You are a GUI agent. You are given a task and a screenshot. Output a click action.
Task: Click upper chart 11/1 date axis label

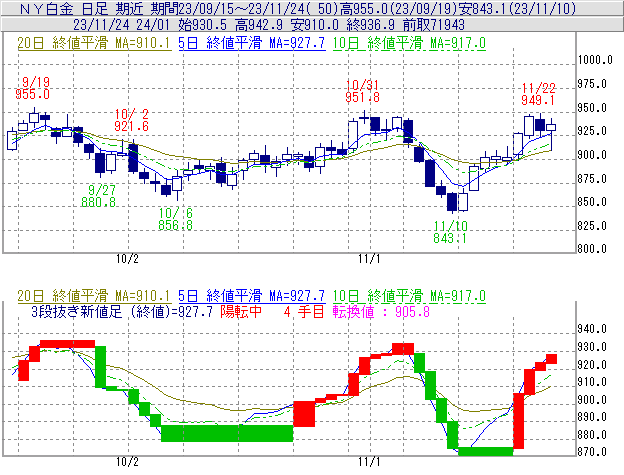pos(369,259)
